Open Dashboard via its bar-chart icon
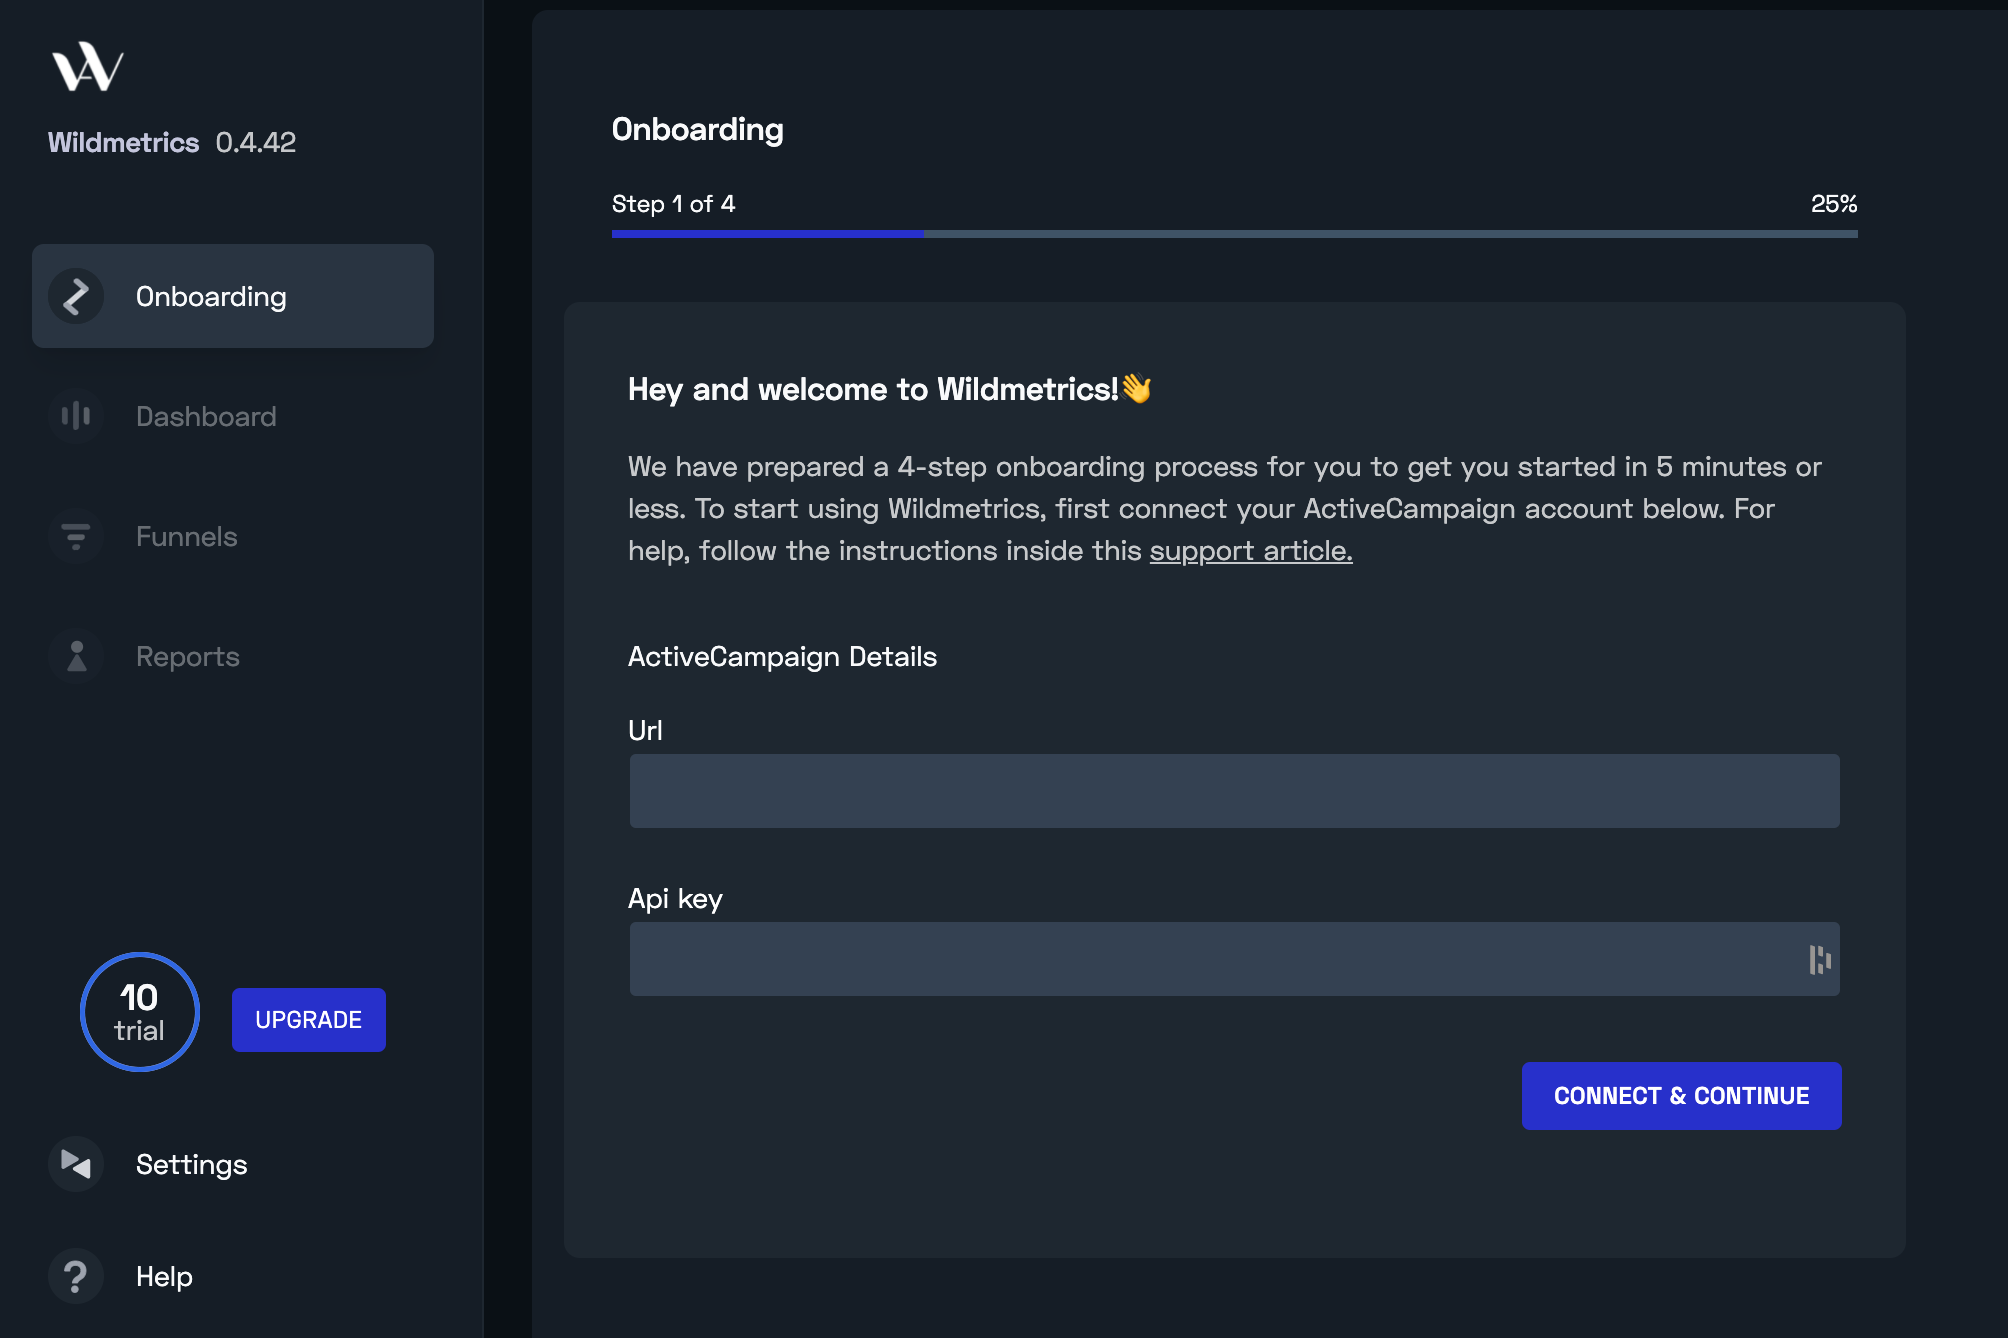 pos(76,416)
